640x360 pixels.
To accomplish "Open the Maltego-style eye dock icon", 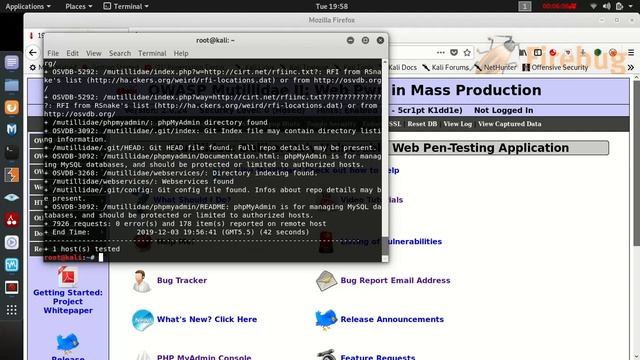I will coord(11,198).
